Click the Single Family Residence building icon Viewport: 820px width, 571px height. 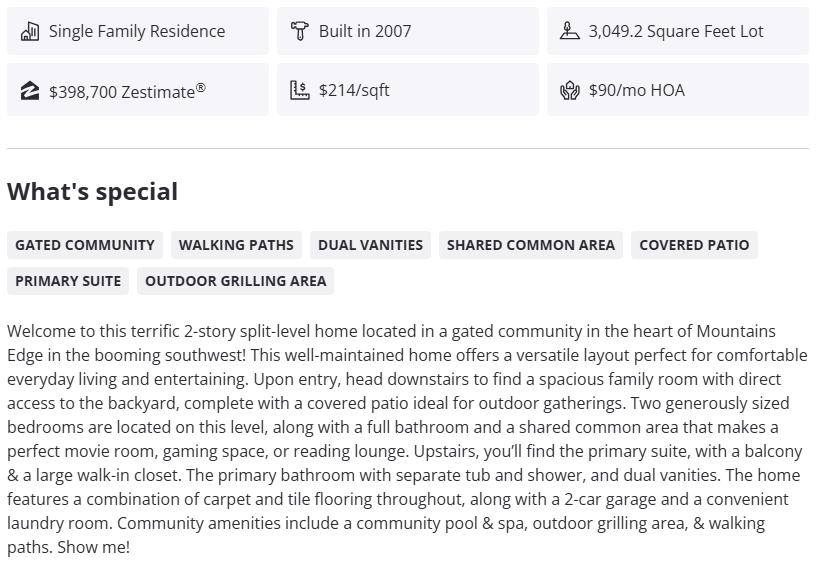coord(29,31)
